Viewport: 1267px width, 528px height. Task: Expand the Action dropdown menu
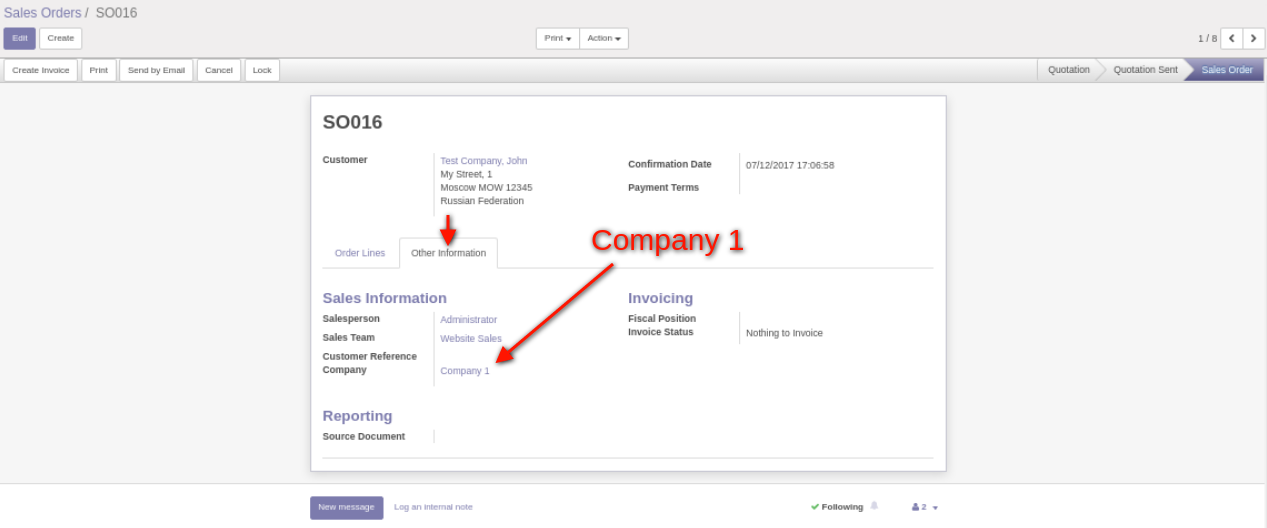[604, 38]
